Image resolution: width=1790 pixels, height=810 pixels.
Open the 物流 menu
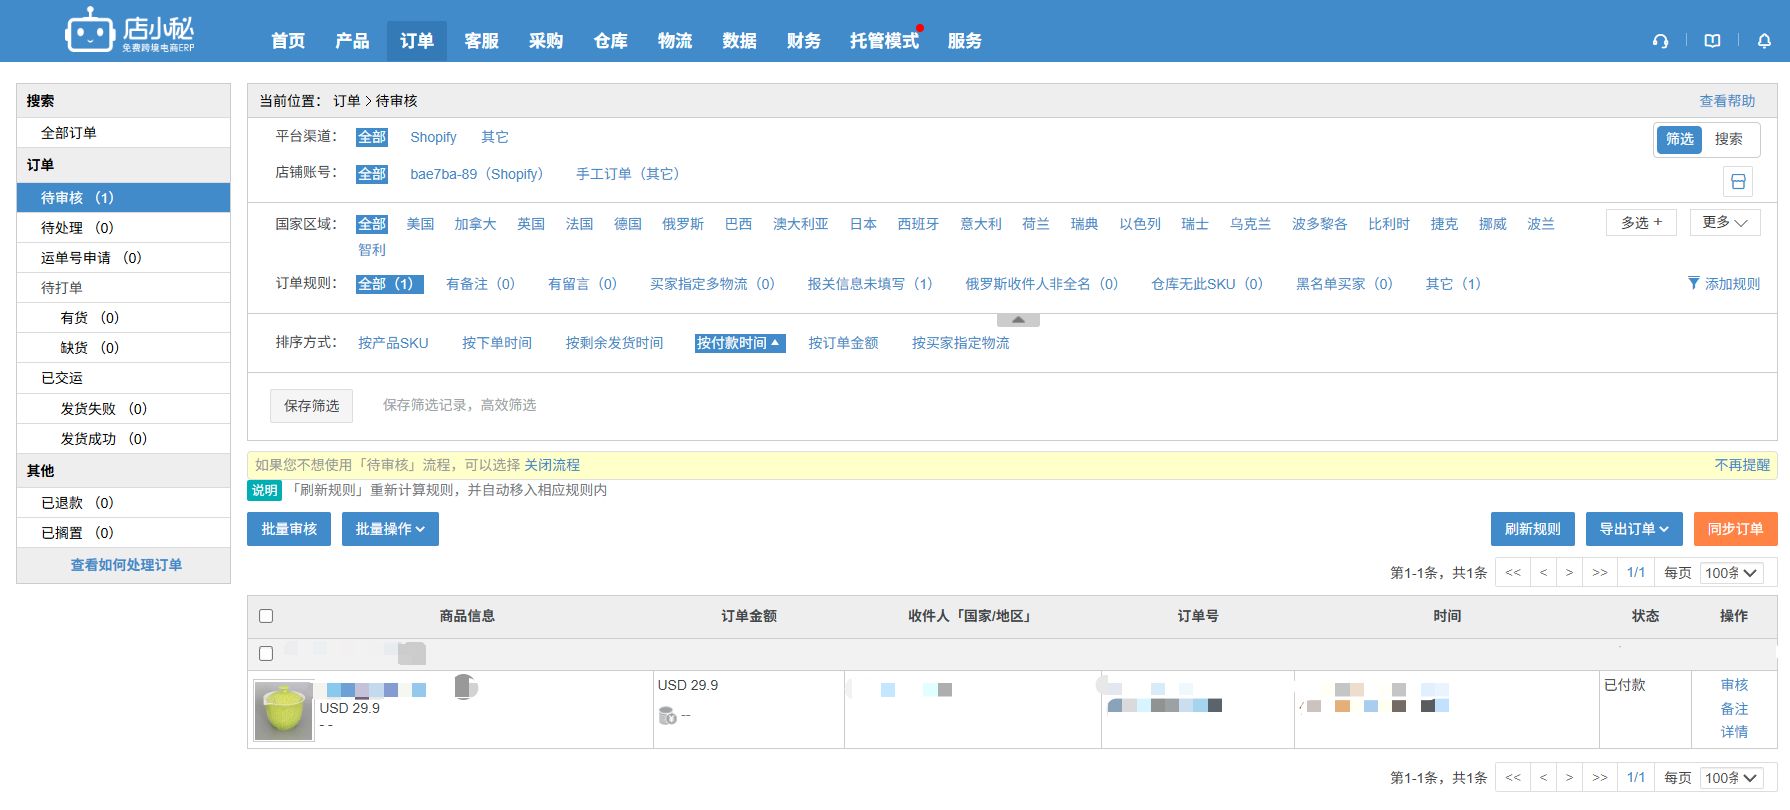pyautogui.click(x=675, y=41)
